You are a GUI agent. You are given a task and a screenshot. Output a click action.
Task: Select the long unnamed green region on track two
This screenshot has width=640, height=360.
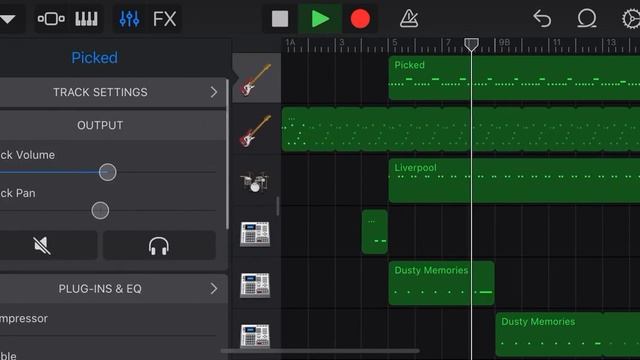(x=461, y=130)
